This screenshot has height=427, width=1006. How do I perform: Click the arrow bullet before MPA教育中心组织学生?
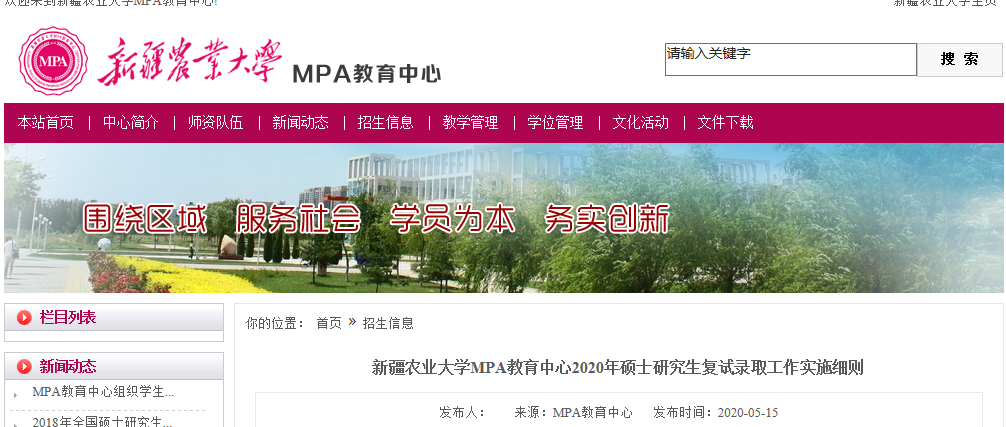click(15, 396)
